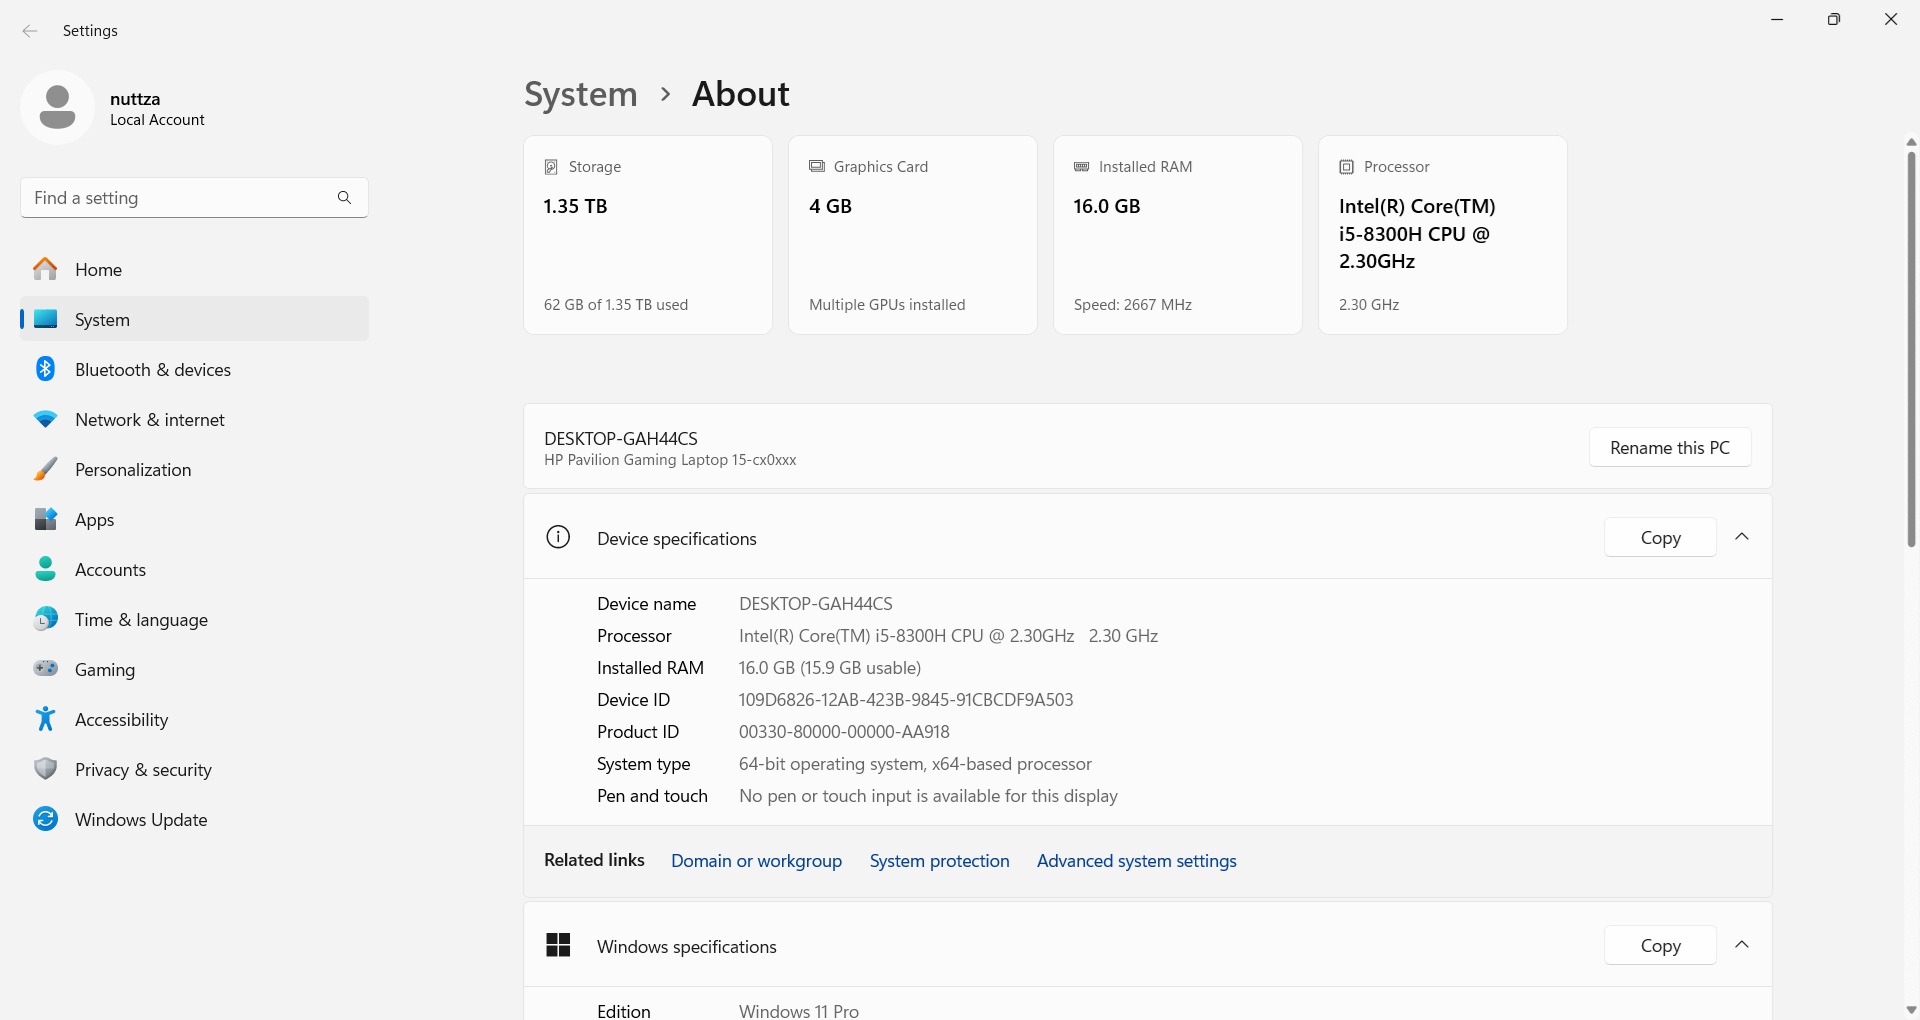Screen dimensions: 1920x1020
Task: Click the Storage card drive icon
Action: point(551,167)
